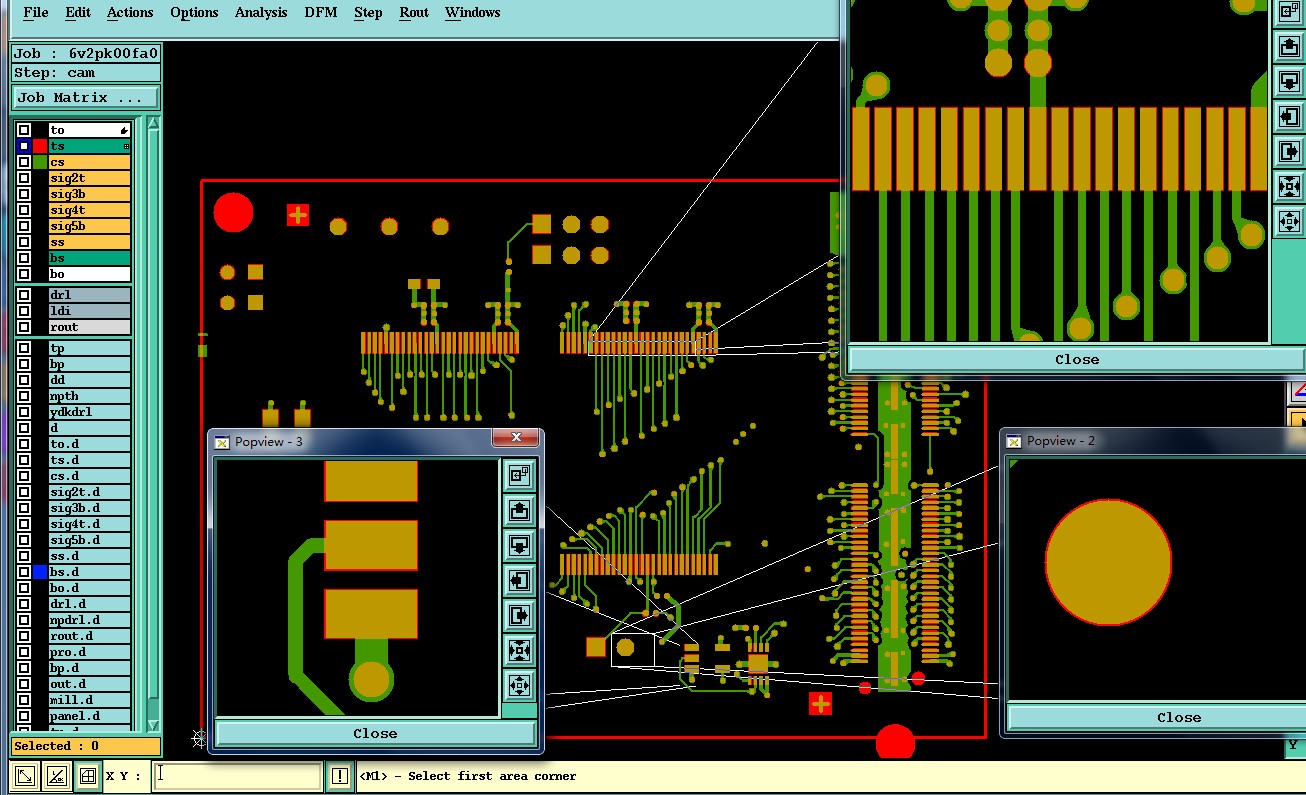
Task: Click the green color swatch for layer 'cs'
Action: tap(40, 162)
